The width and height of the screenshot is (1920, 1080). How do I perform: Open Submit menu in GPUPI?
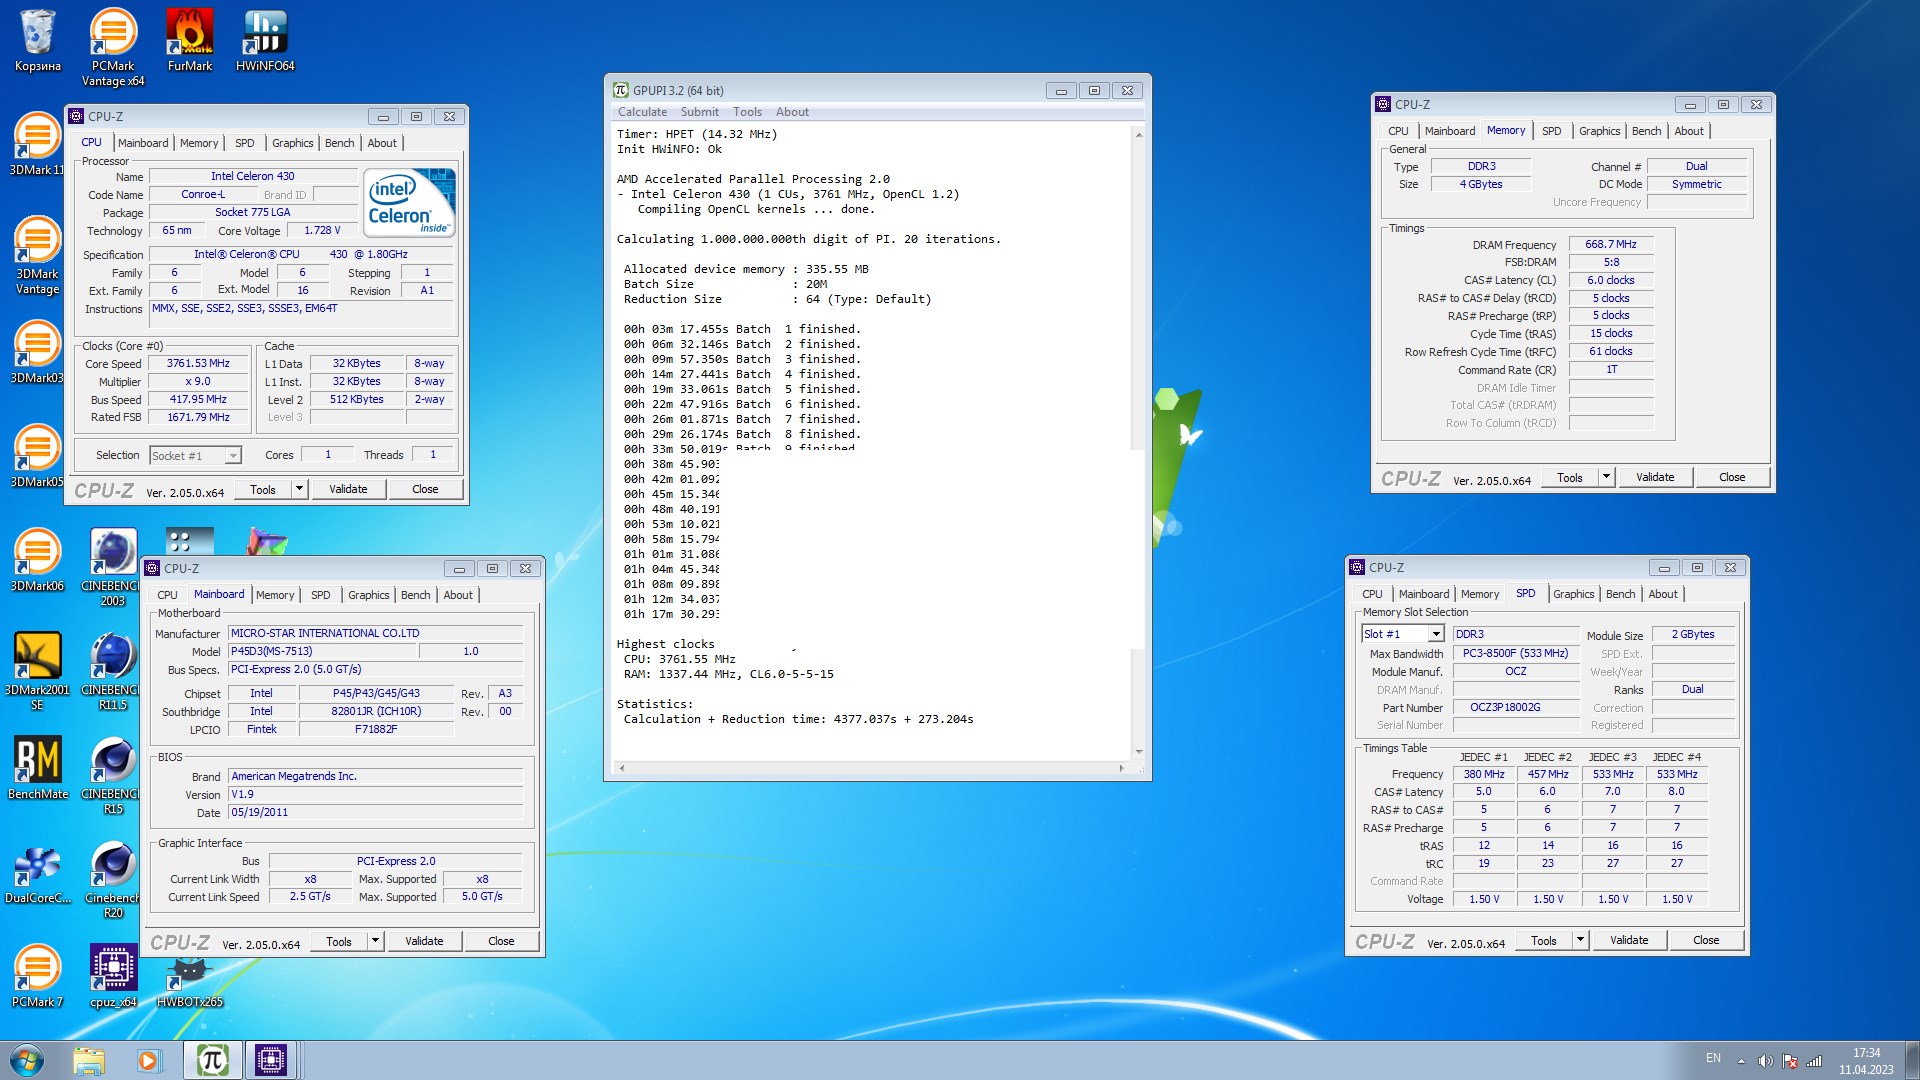(699, 112)
